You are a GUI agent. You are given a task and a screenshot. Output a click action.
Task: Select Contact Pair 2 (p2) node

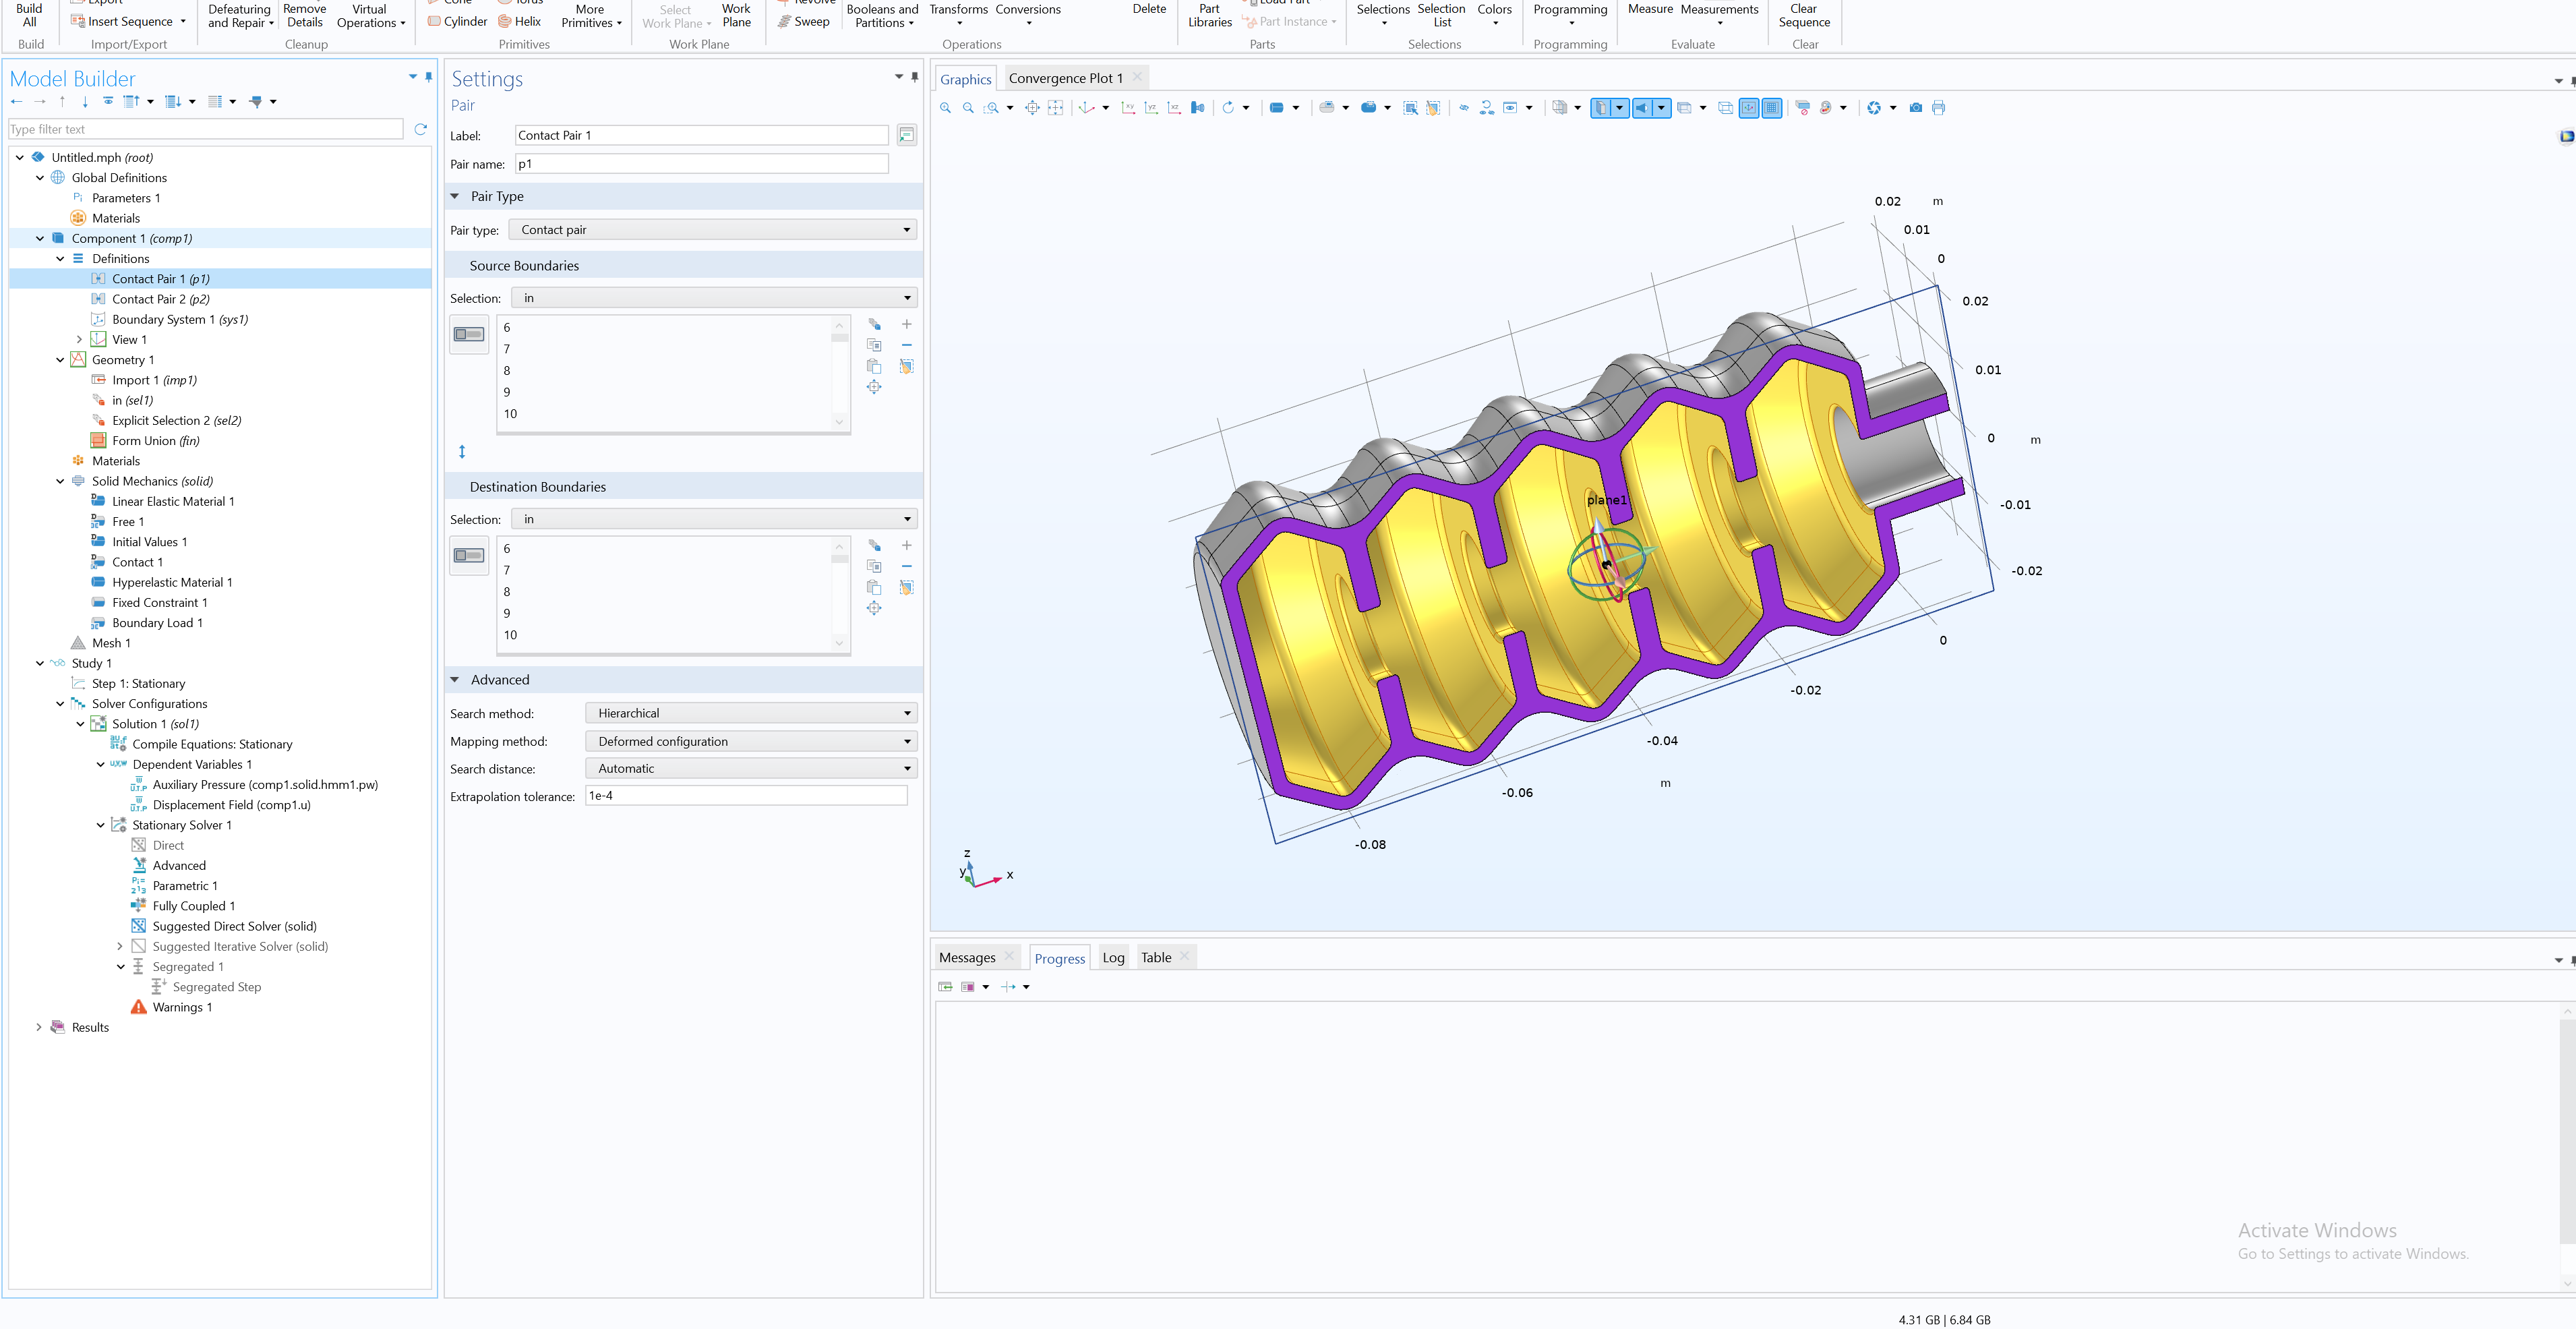point(160,299)
